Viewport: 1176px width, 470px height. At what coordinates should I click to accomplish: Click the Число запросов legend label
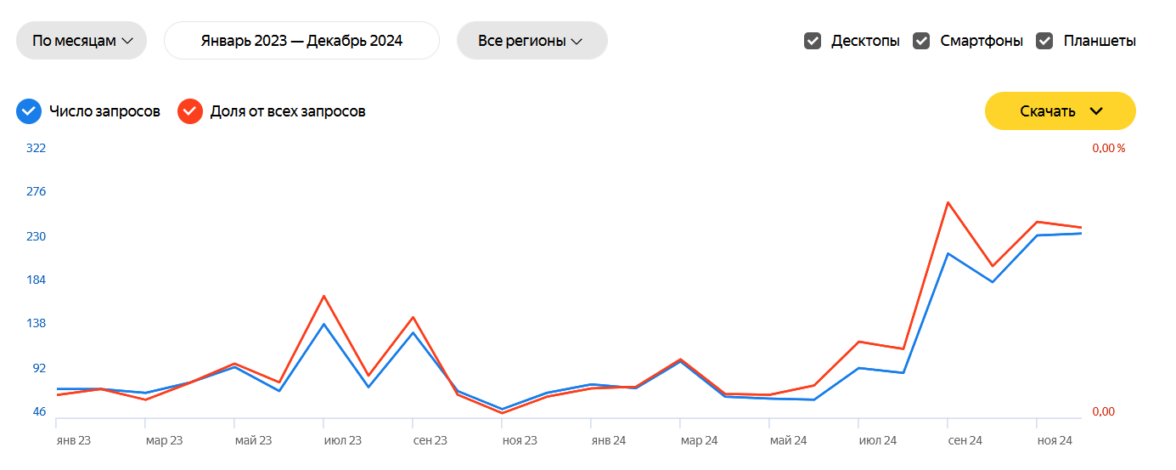[105, 111]
